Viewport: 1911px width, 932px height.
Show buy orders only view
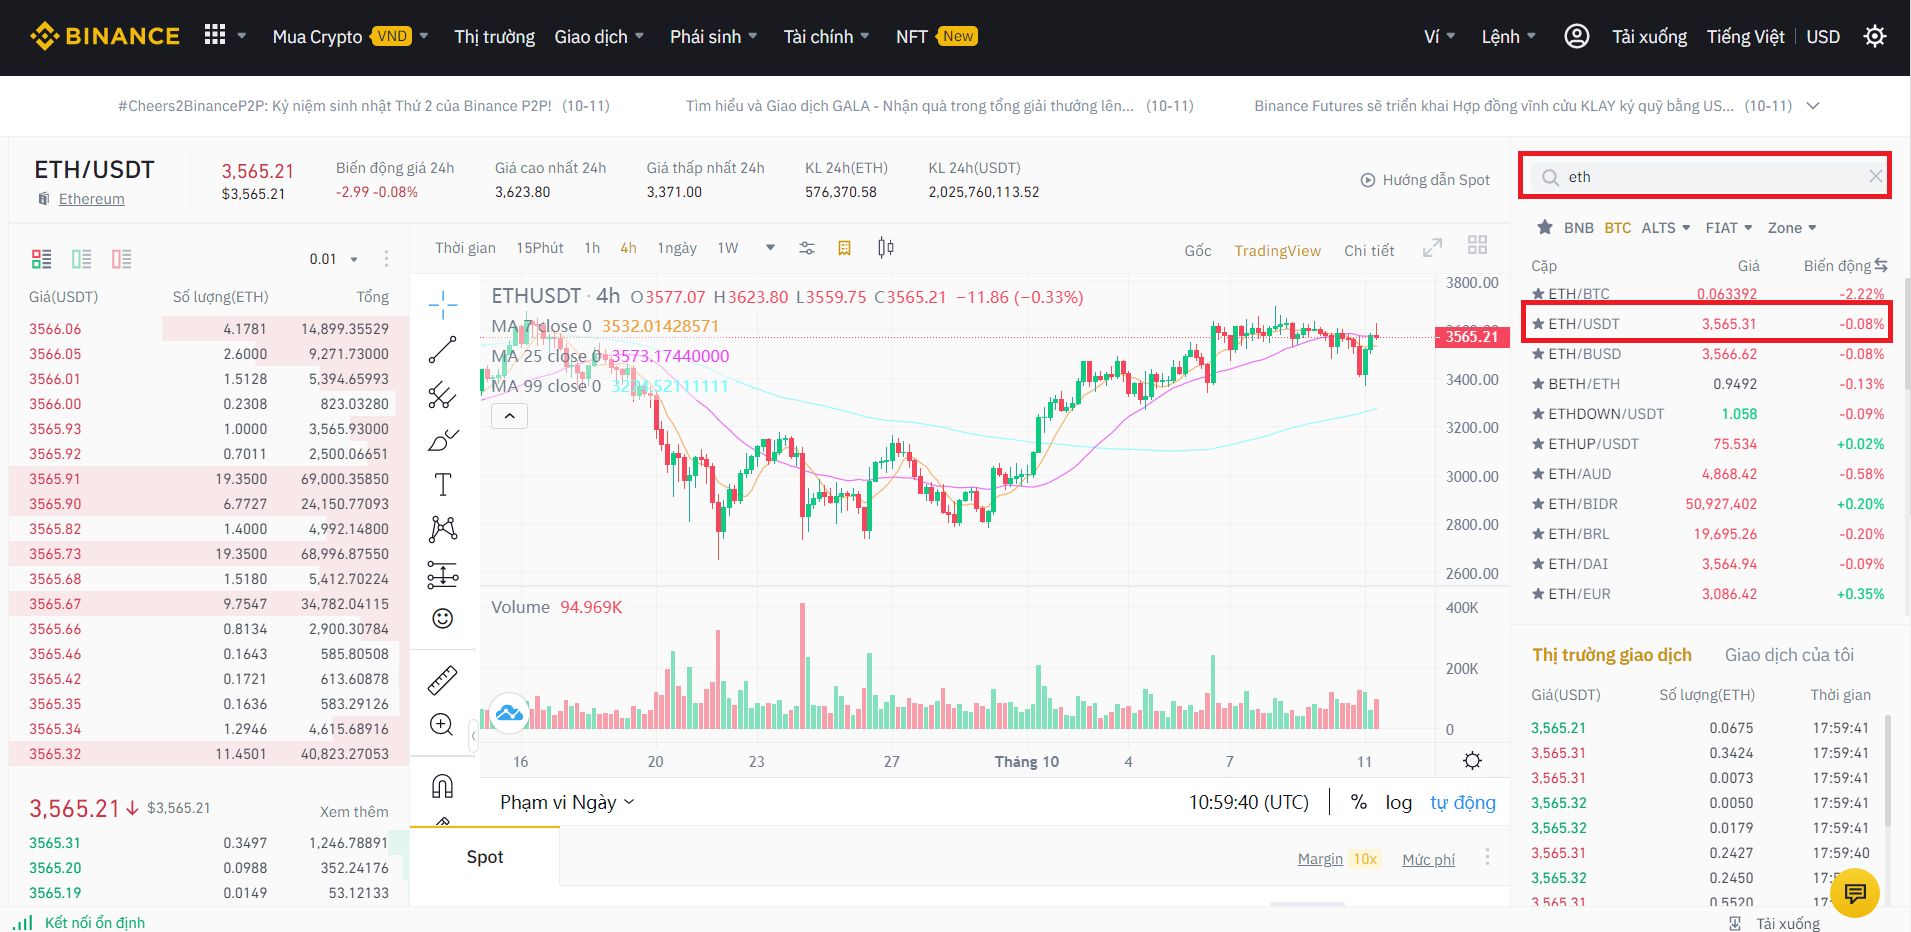(x=81, y=259)
